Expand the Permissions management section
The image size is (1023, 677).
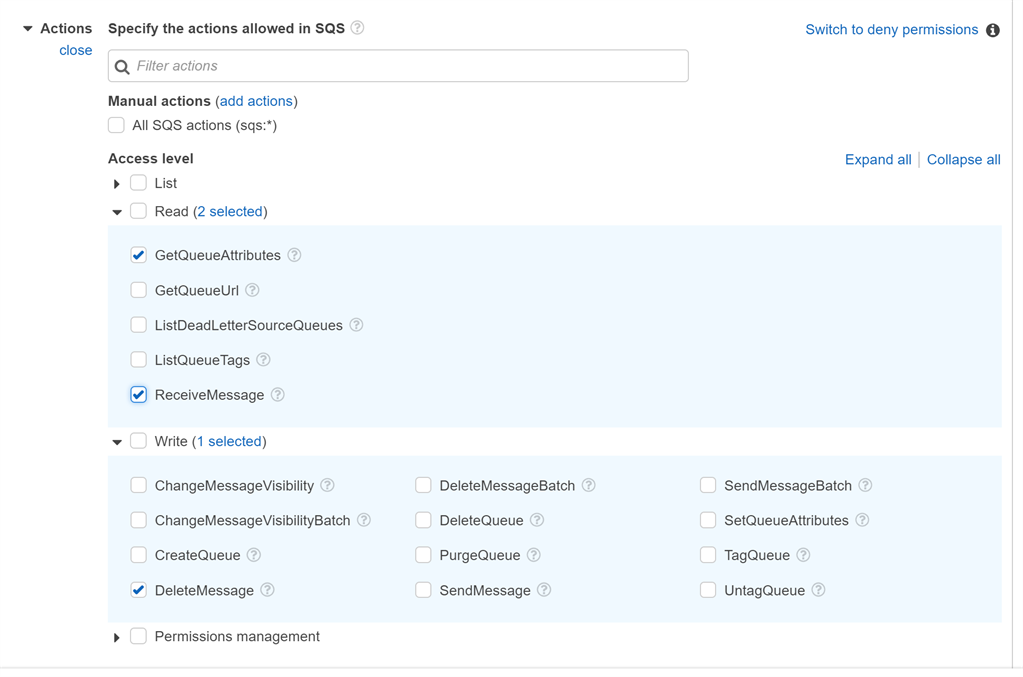pos(116,636)
